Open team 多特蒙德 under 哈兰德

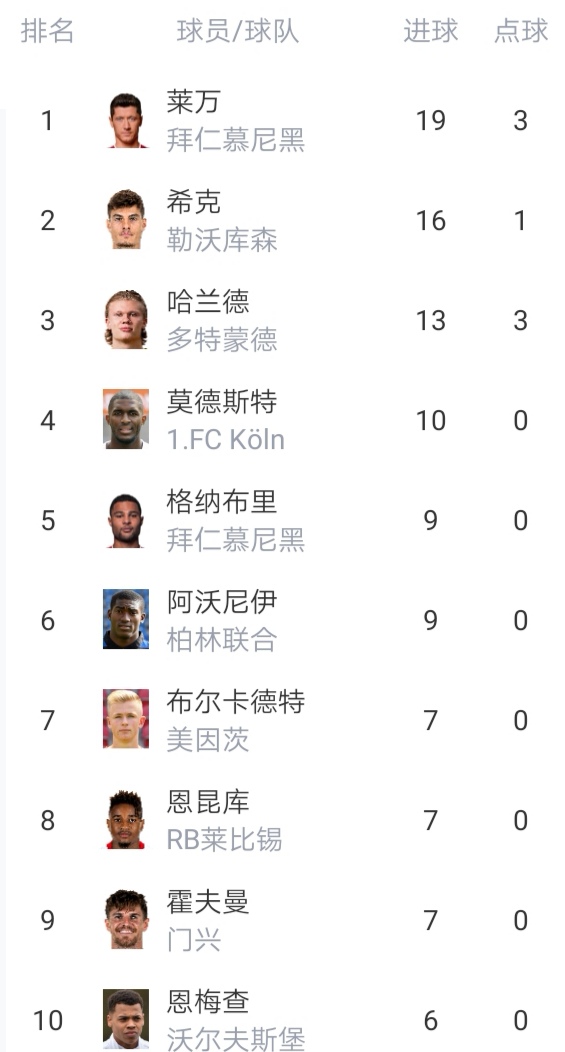pos(222,340)
